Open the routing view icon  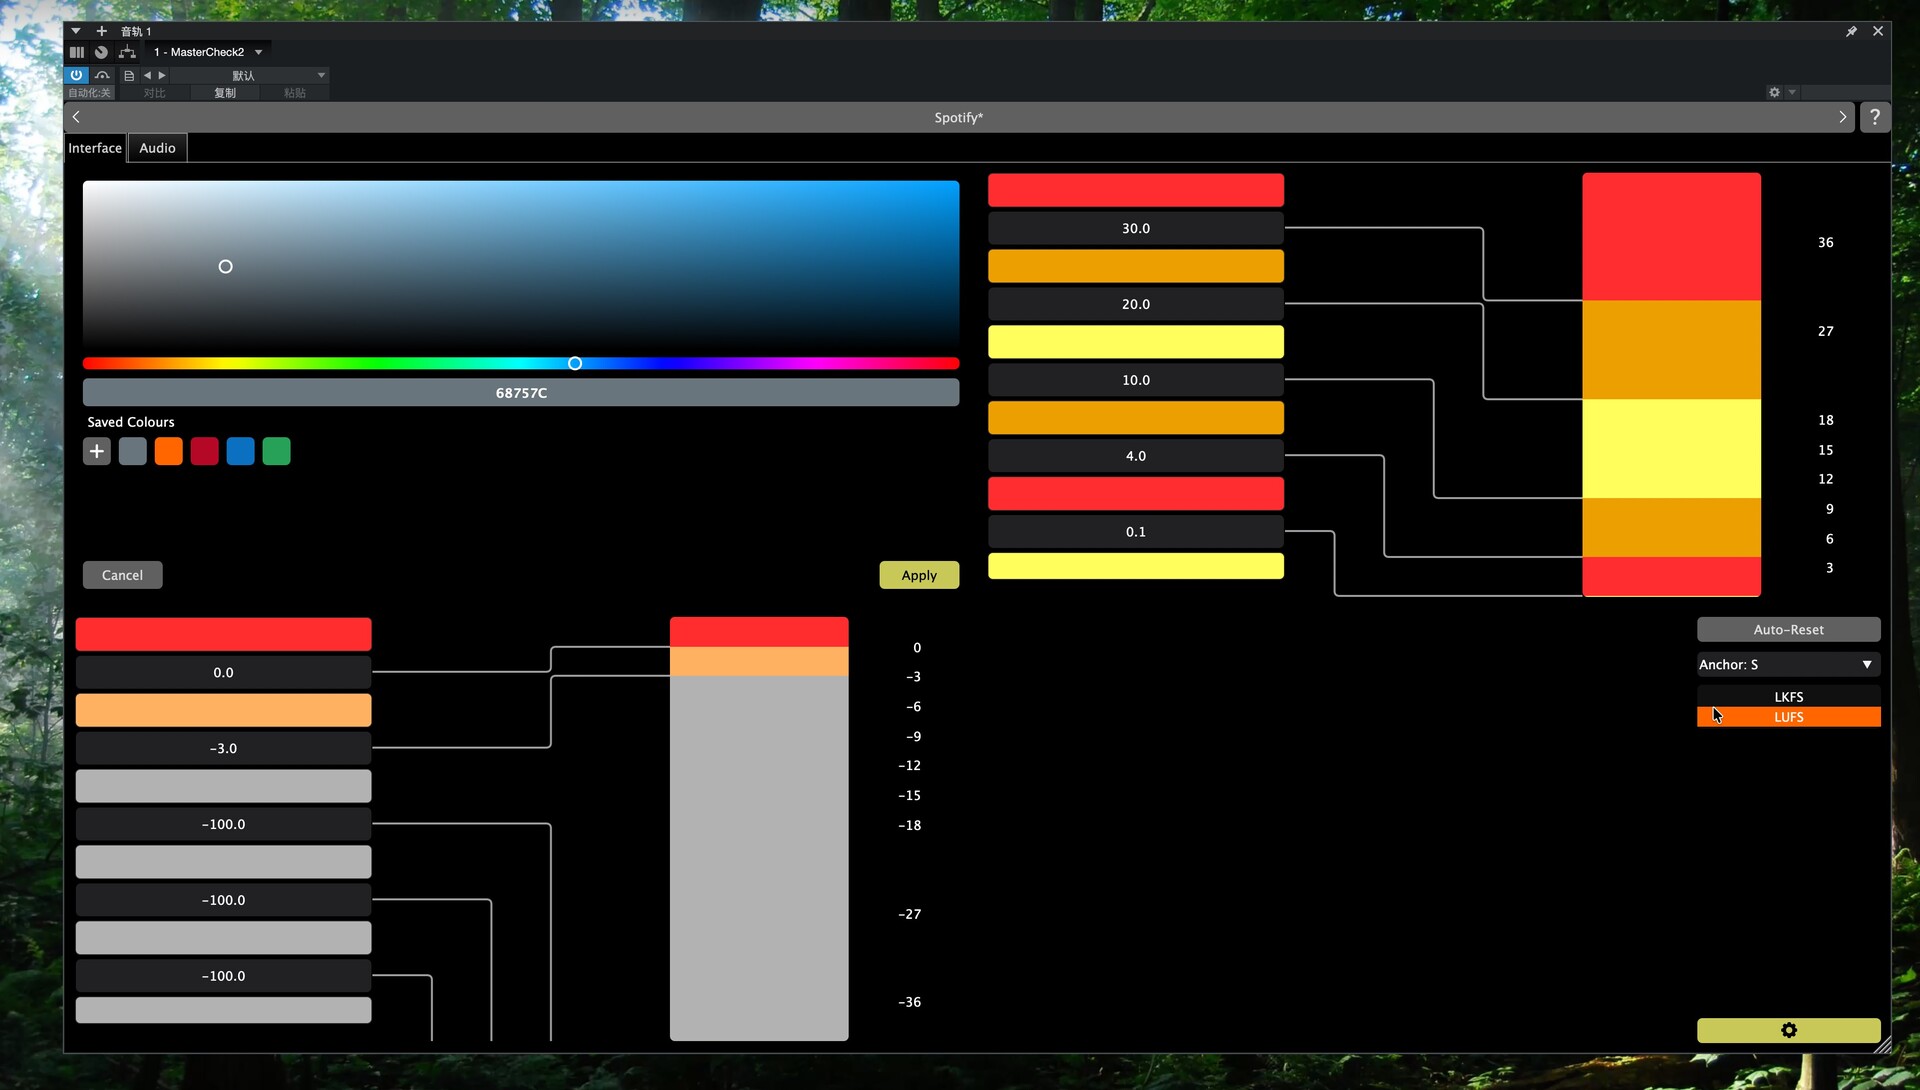pos(127,52)
